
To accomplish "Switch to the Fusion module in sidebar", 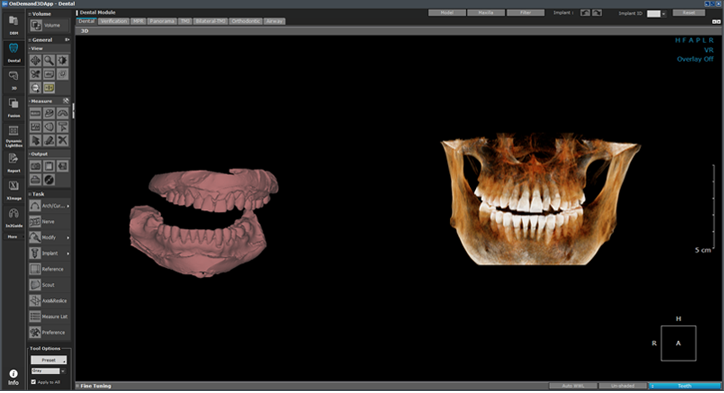I will pos(14,108).
